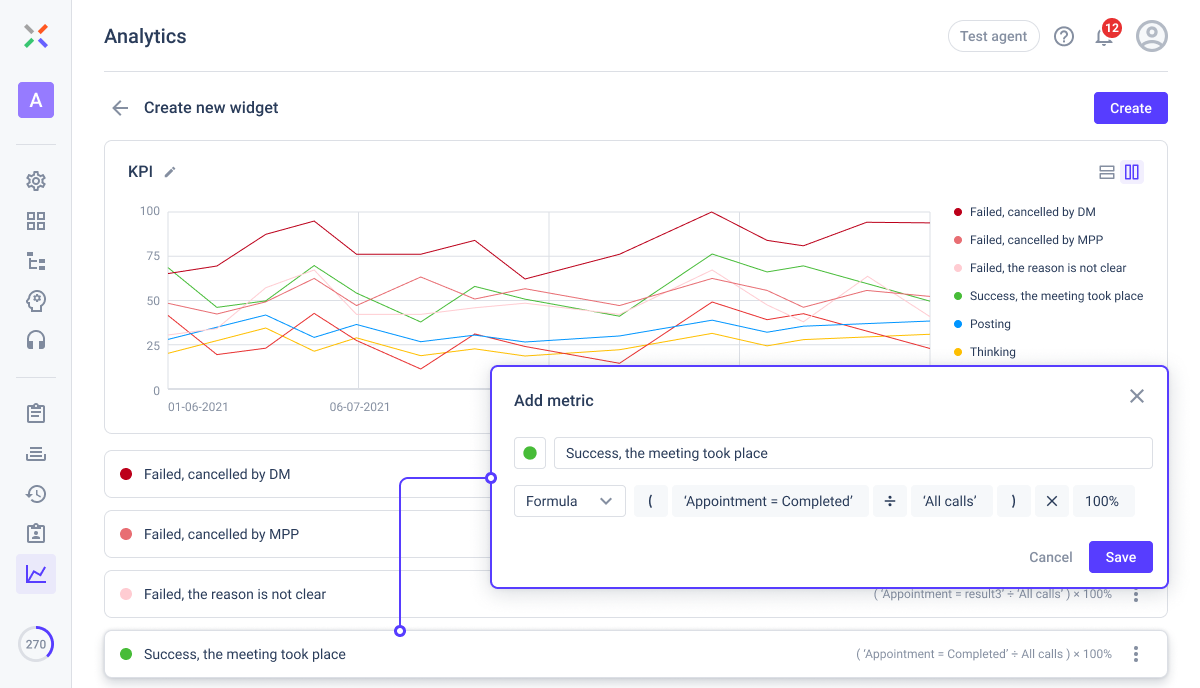Click the Save button in Add metric
This screenshot has height=688, width=1200.
[x=1120, y=557]
